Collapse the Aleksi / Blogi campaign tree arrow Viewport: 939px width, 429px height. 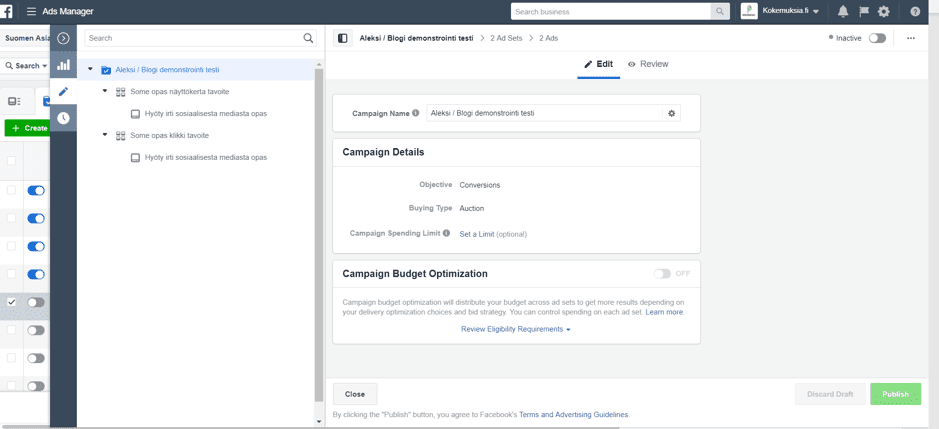coord(90,70)
